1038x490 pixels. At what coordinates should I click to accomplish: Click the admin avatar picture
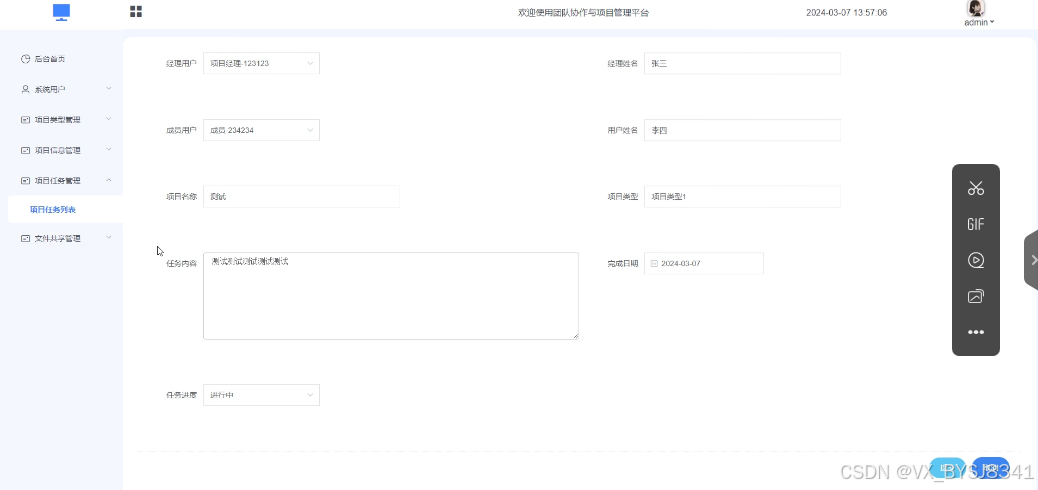[975, 8]
